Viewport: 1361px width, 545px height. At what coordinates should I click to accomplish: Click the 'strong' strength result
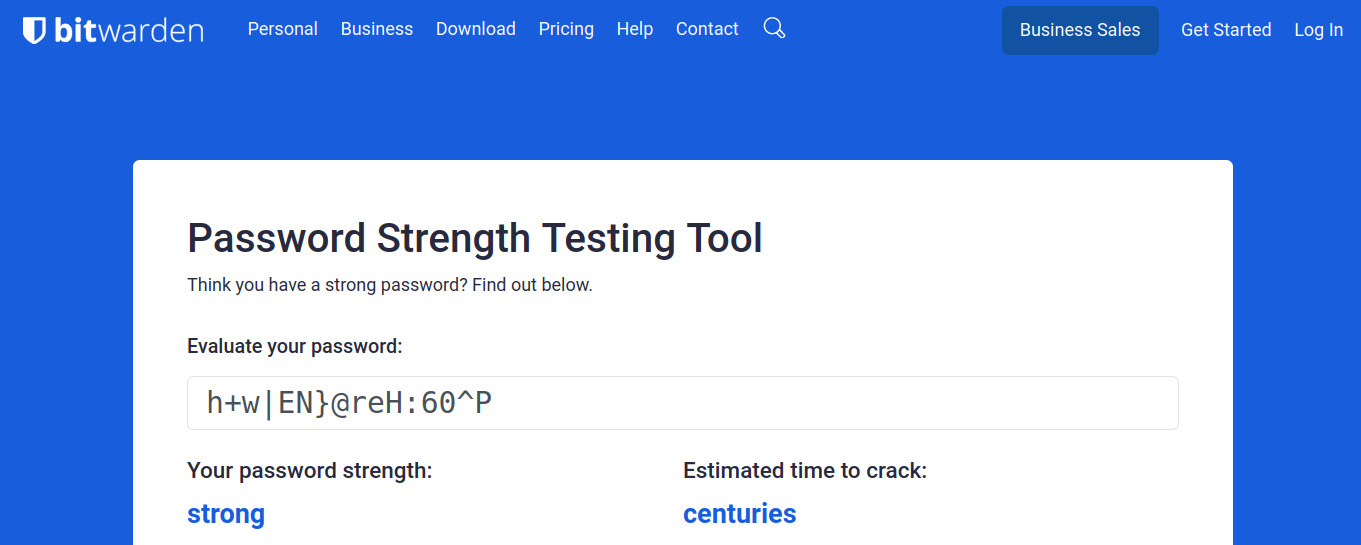[x=226, y=514]
